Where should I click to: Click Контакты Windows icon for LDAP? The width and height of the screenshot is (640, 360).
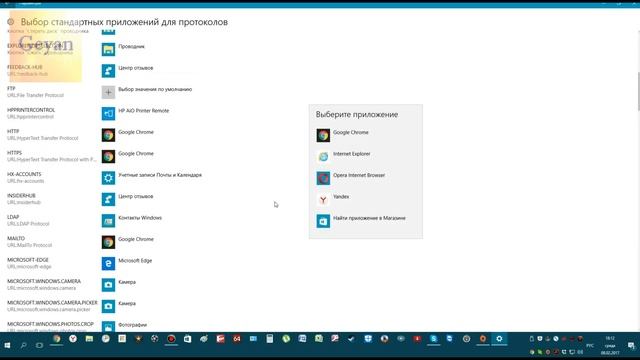click(108, 221)
